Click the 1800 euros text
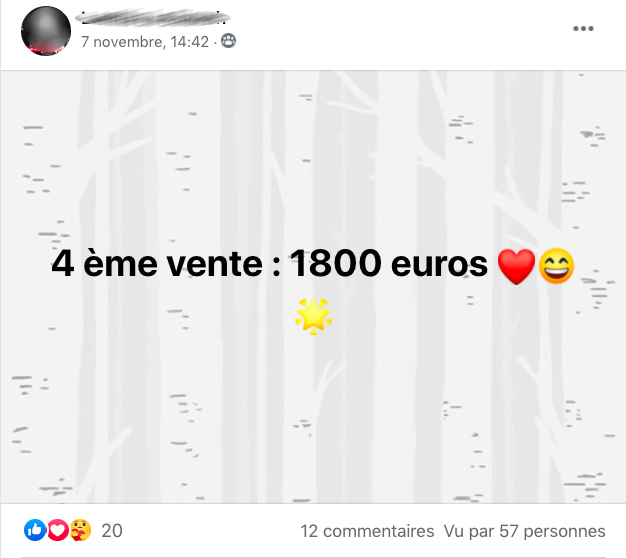This screenshot has height=558, width=626. coord(389,263)
